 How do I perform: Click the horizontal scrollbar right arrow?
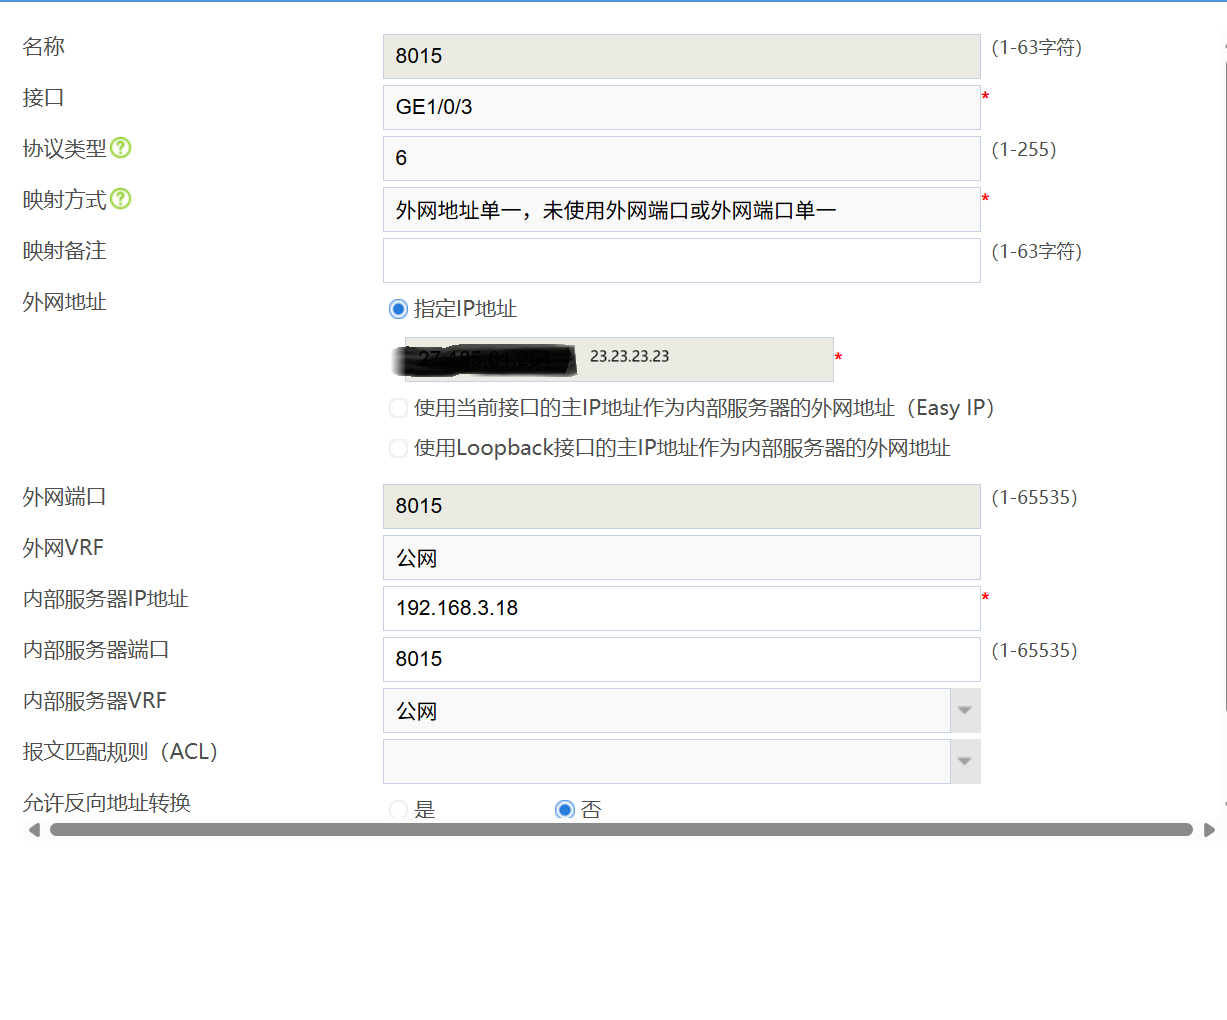coord(1209,830)
